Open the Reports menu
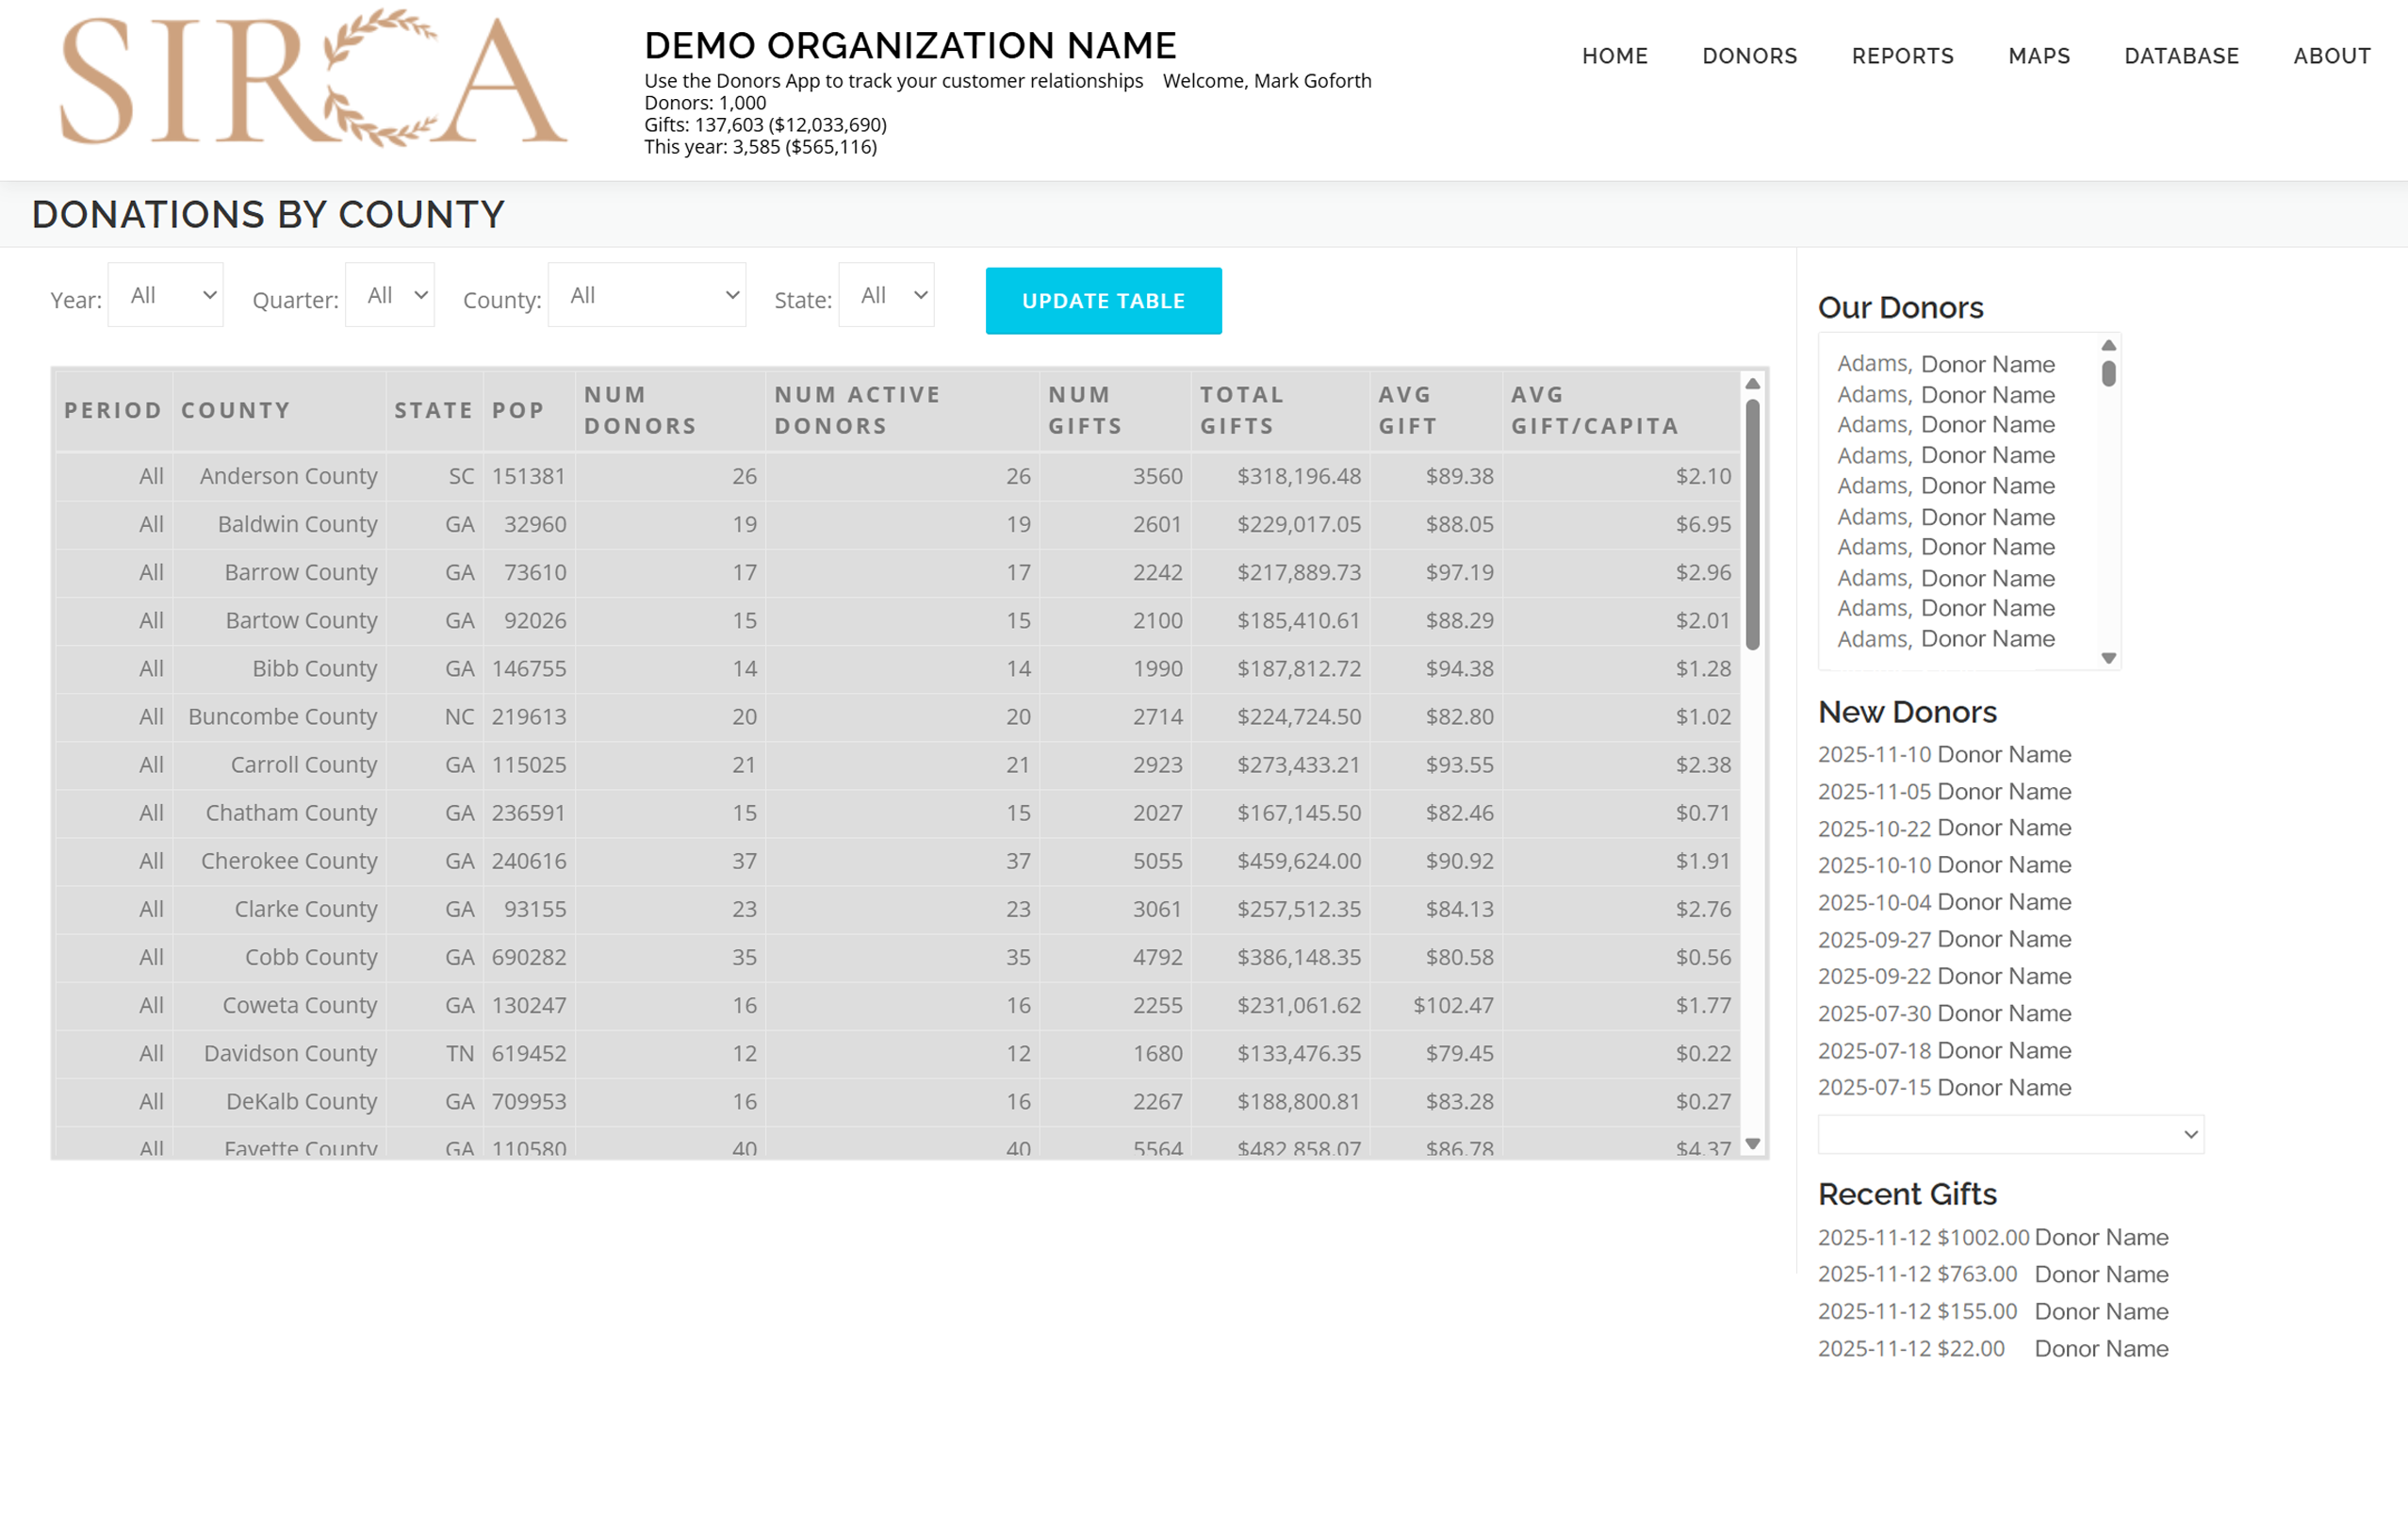This screenshot has height=1513, width=2408. pyautogui.click(x=1902, y=56)
